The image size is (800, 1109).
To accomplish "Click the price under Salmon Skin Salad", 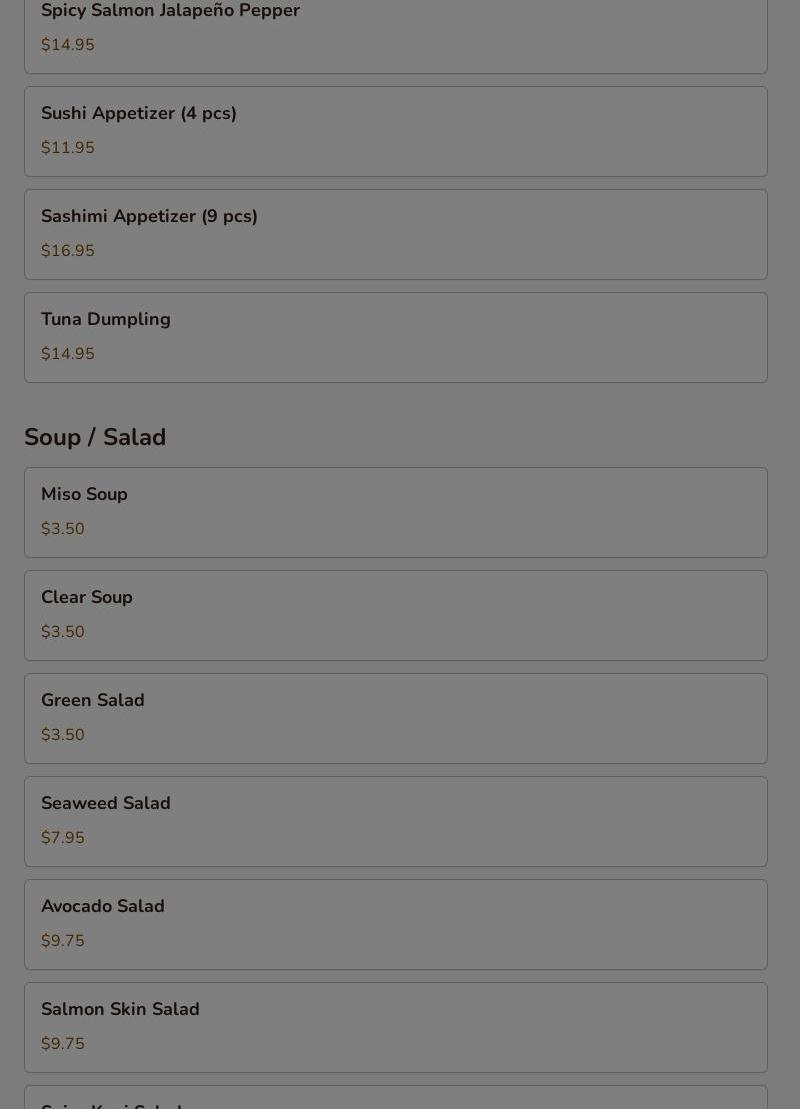I will (x=63, y=1044).
